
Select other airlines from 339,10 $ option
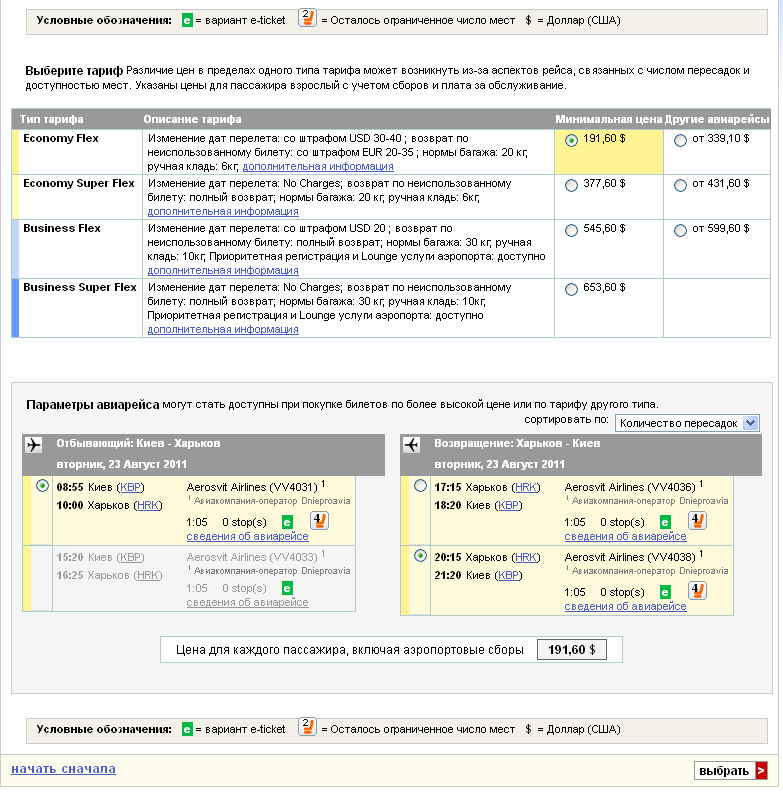pos(681,141)
